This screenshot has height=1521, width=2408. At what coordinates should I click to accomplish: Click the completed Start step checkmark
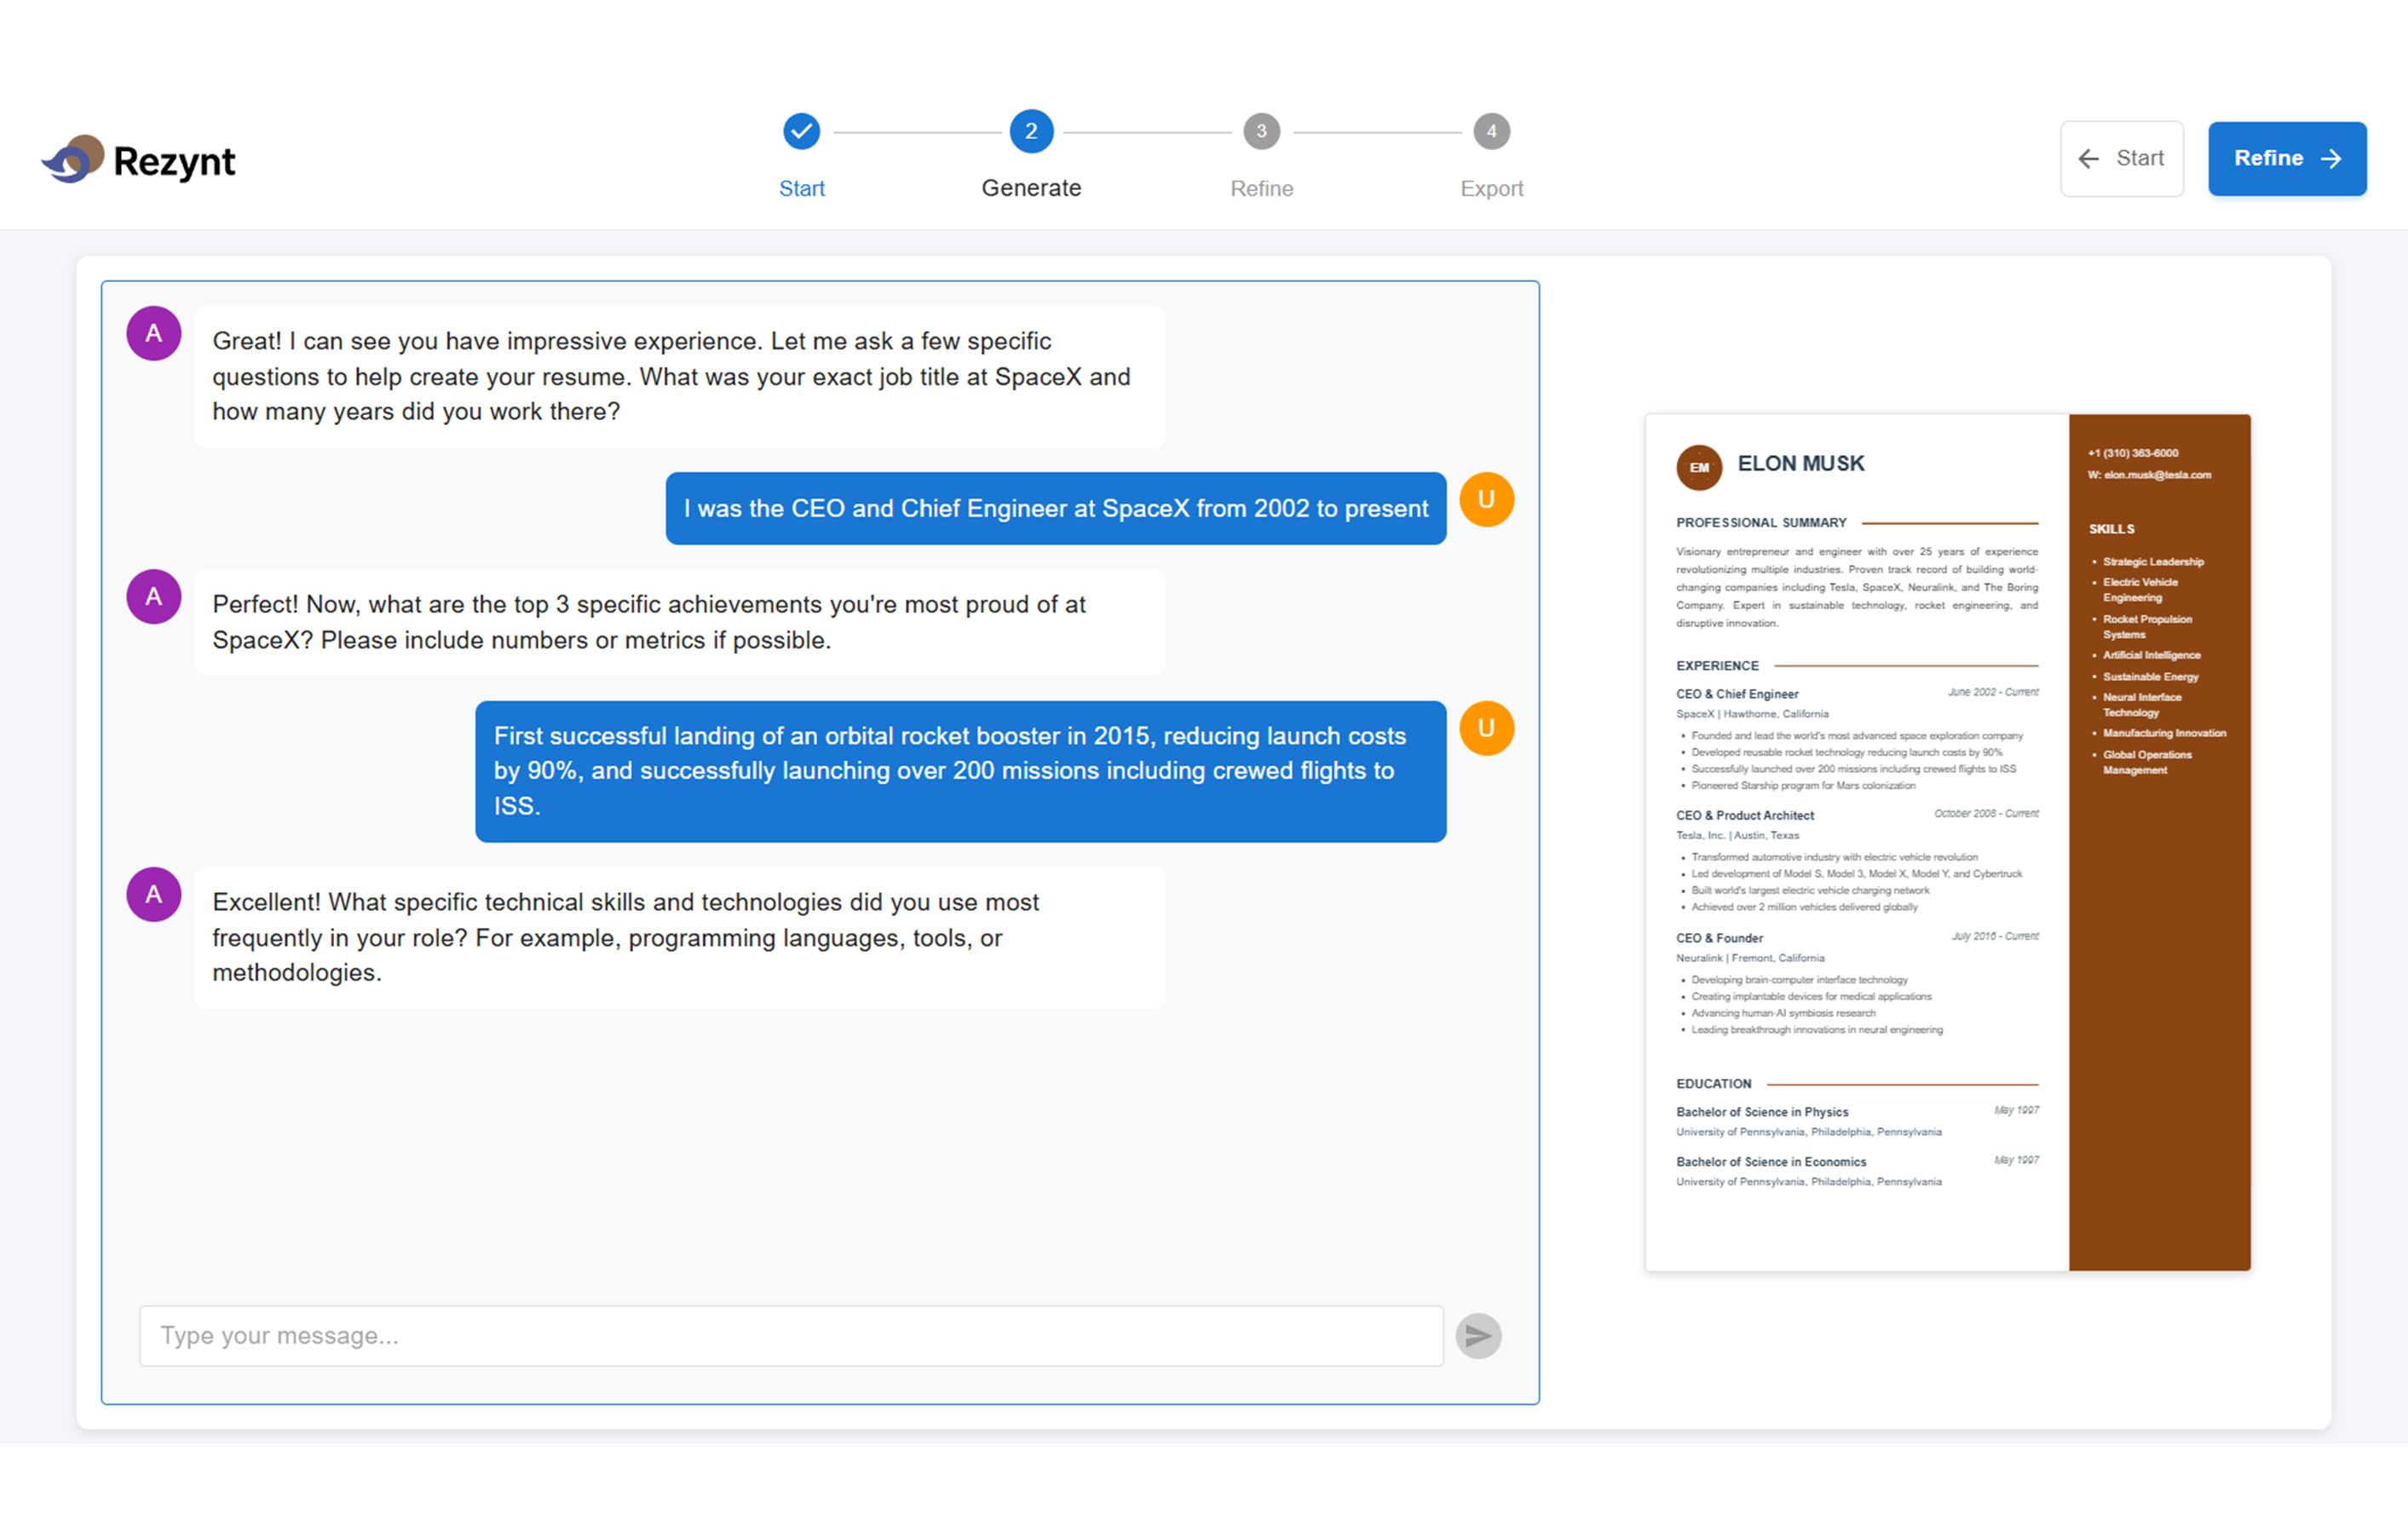pos(801,131)
